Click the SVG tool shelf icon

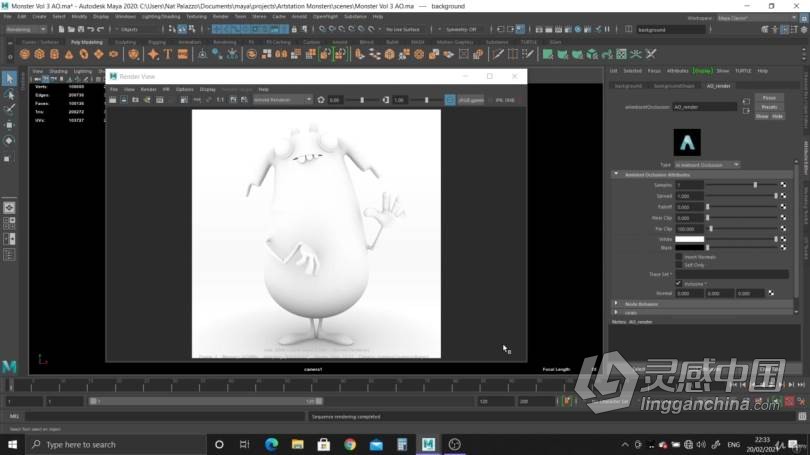[x=182, y=54]
